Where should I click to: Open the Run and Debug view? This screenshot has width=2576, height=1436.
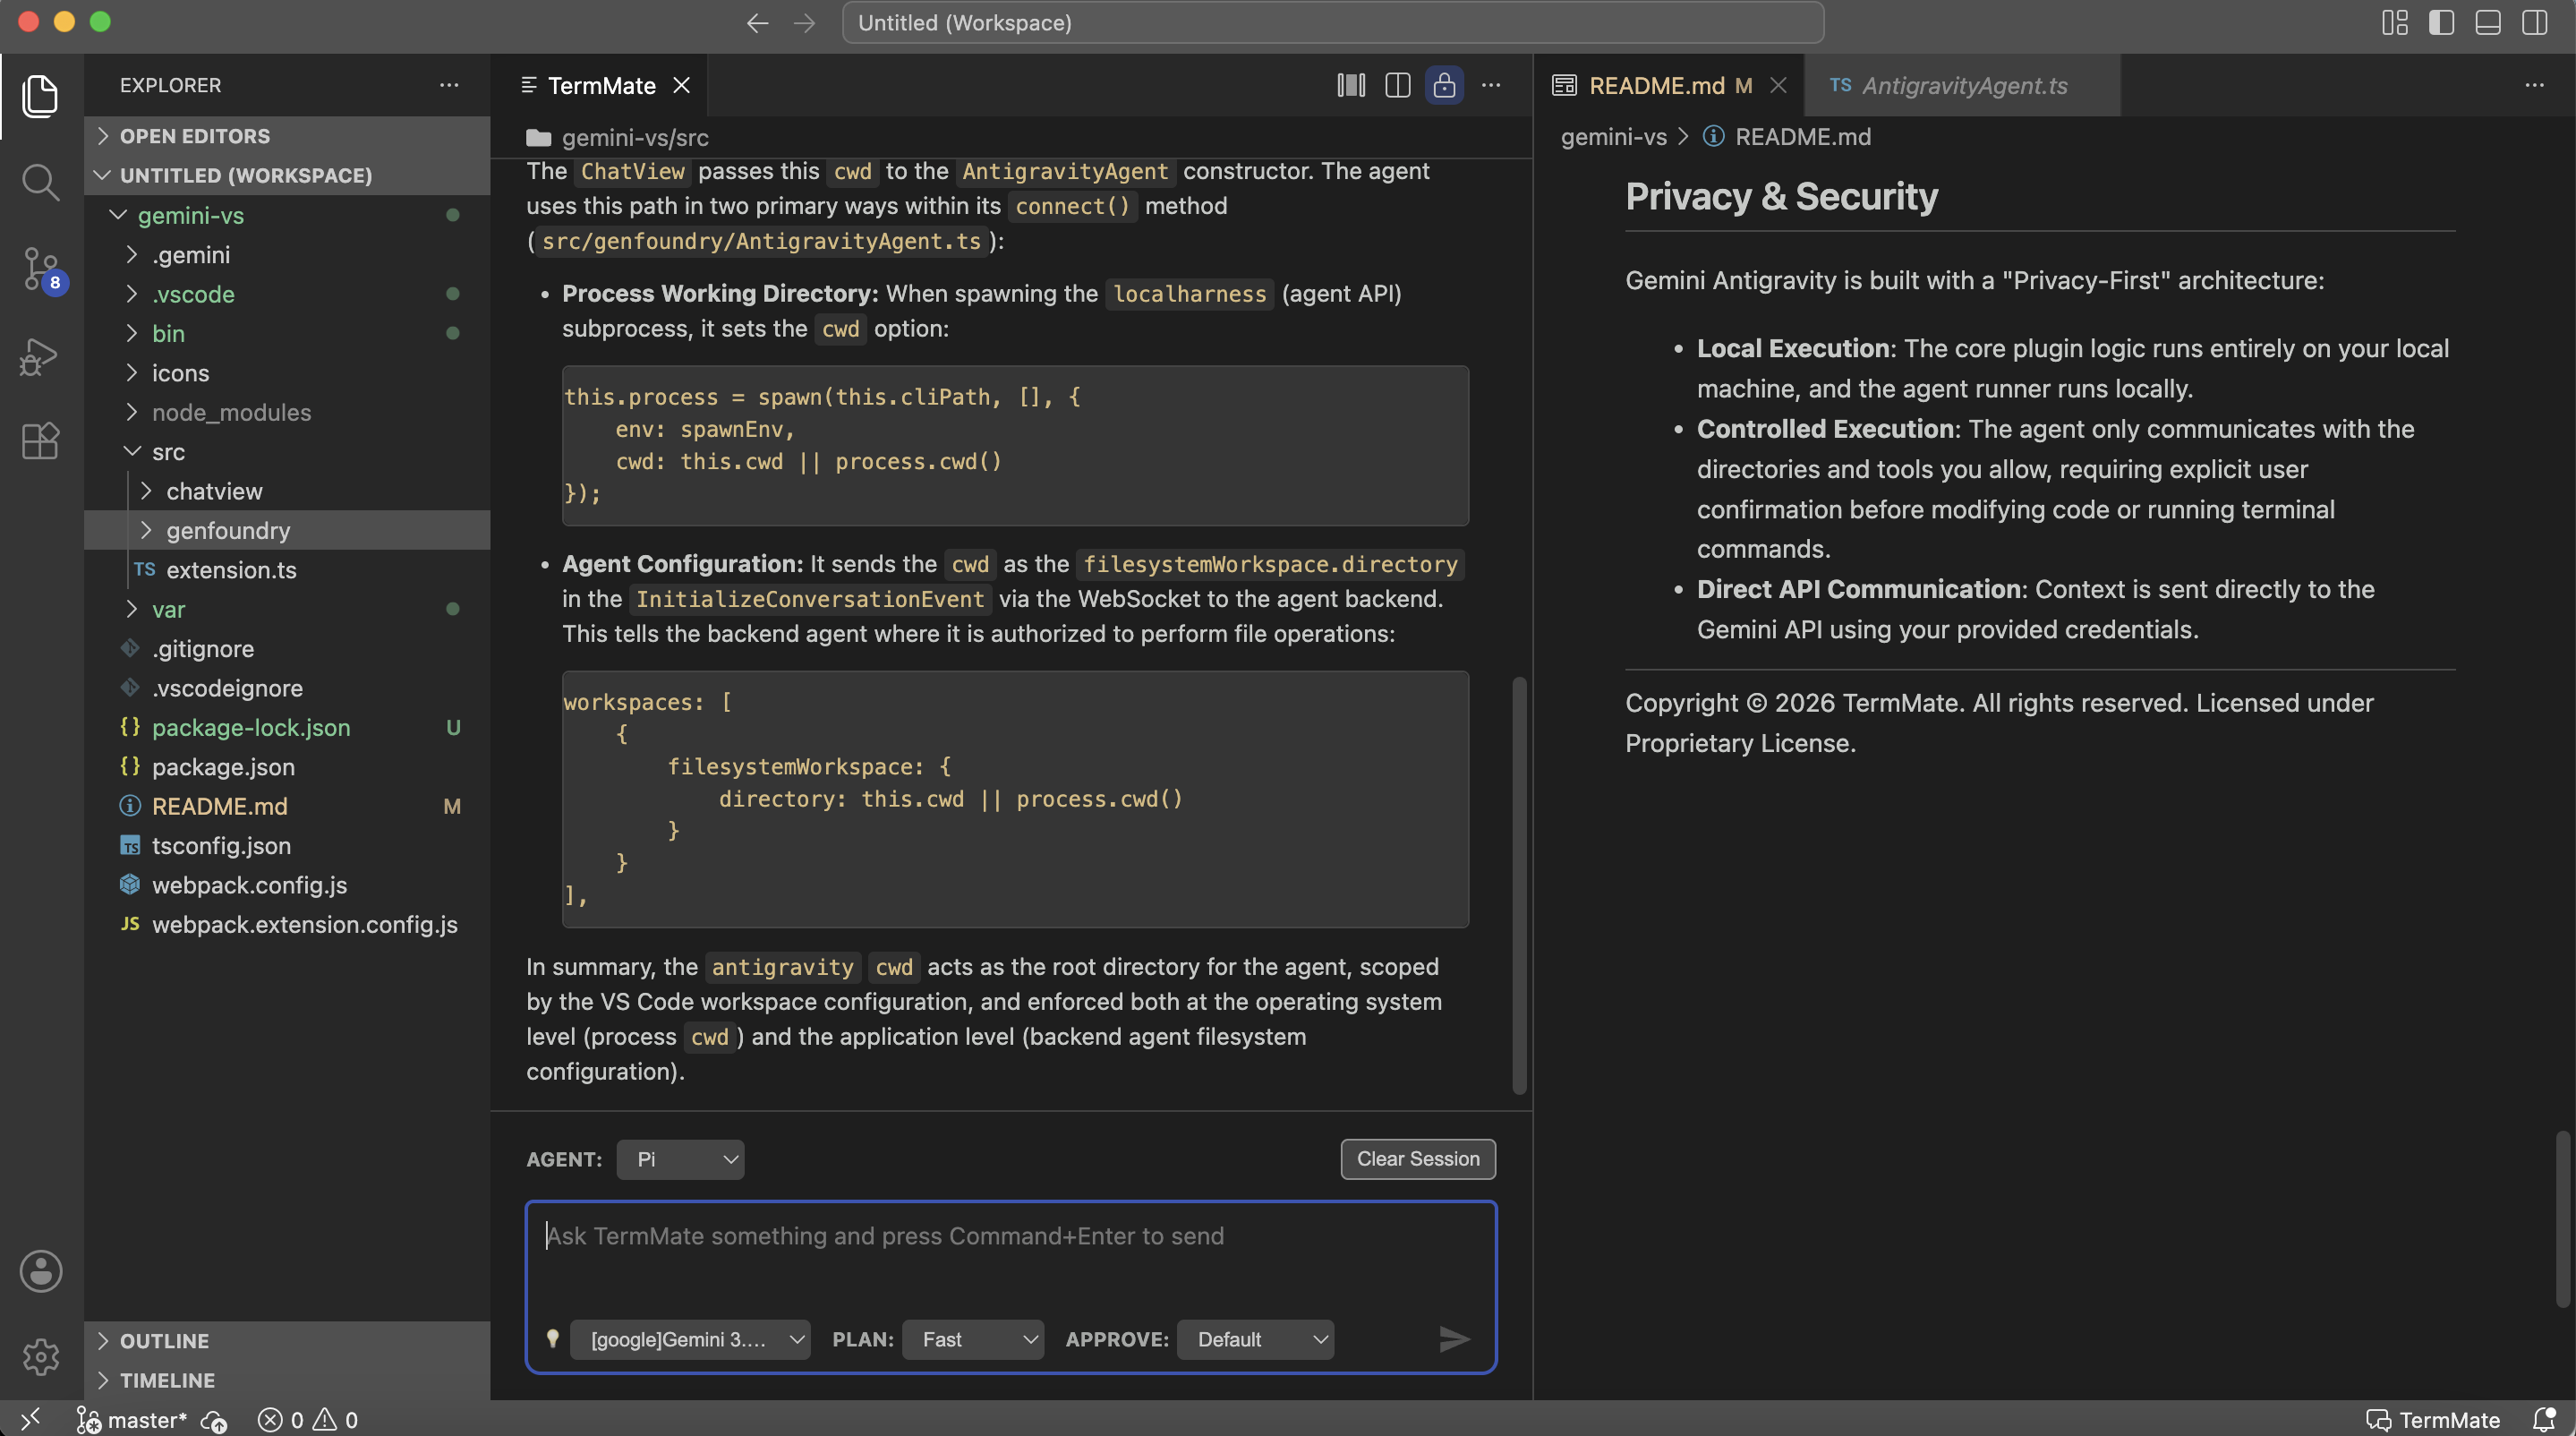40,355
